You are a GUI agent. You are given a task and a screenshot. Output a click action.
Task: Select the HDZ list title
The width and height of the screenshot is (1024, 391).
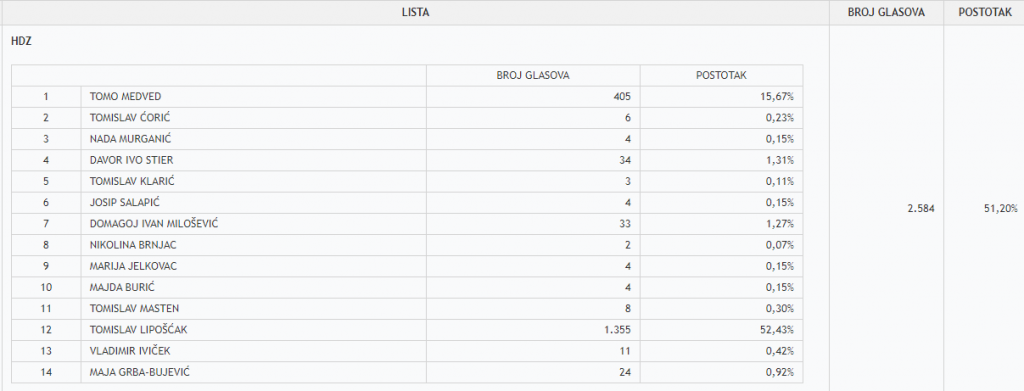coord(22,41)
